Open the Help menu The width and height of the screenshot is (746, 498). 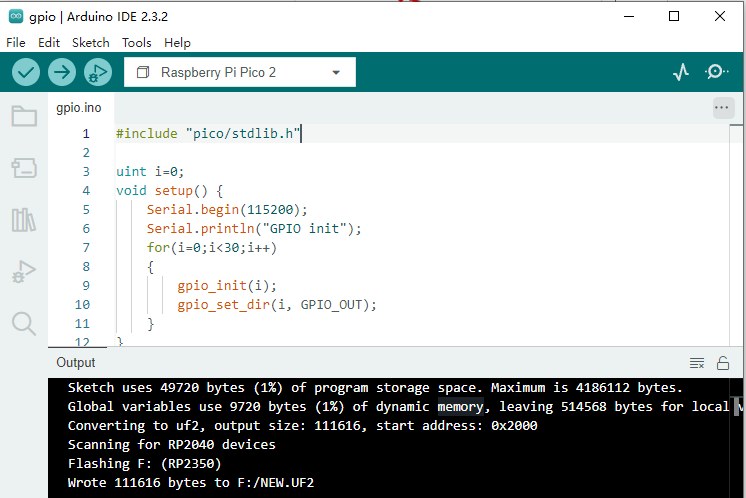[x=177, y=43]
